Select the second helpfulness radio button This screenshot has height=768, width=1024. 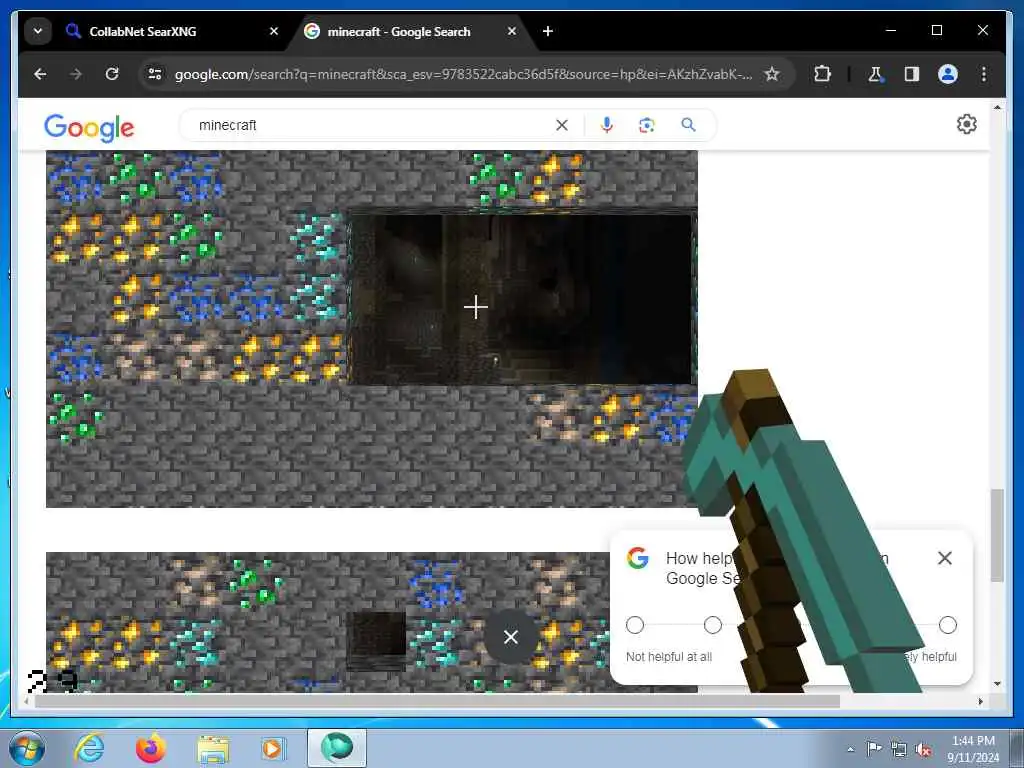(x=713, y=625)
